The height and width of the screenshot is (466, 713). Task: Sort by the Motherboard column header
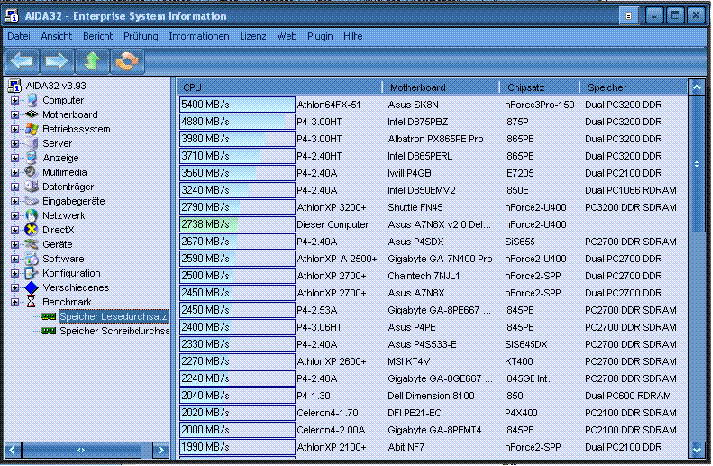click(441, 87)
